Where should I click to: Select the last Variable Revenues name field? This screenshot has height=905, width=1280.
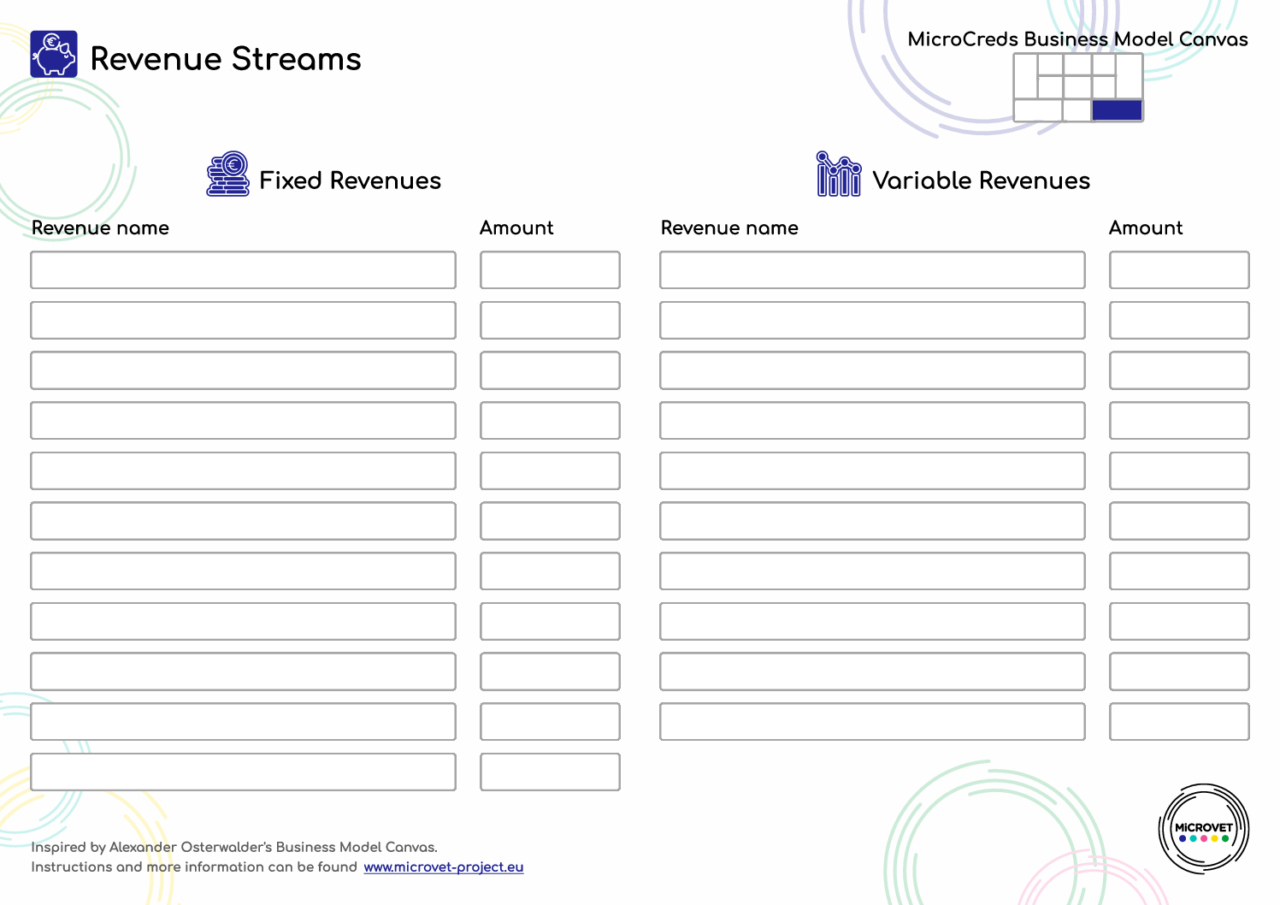(872, 721)
